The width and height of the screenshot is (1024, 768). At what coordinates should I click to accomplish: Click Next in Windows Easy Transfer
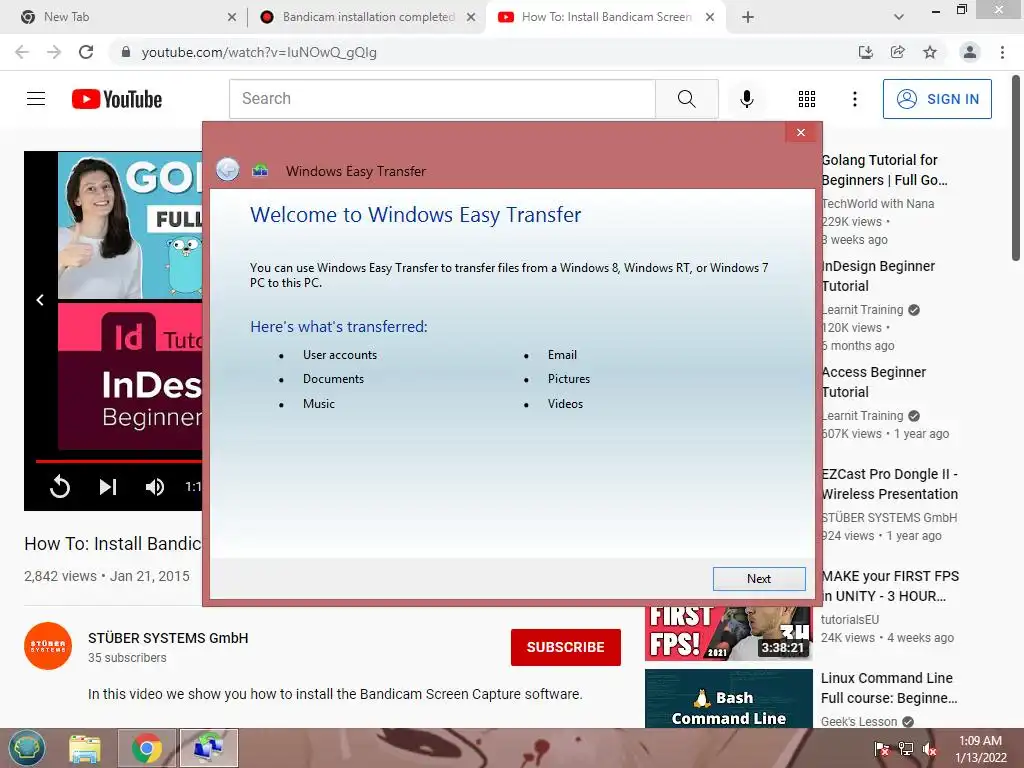759,579
